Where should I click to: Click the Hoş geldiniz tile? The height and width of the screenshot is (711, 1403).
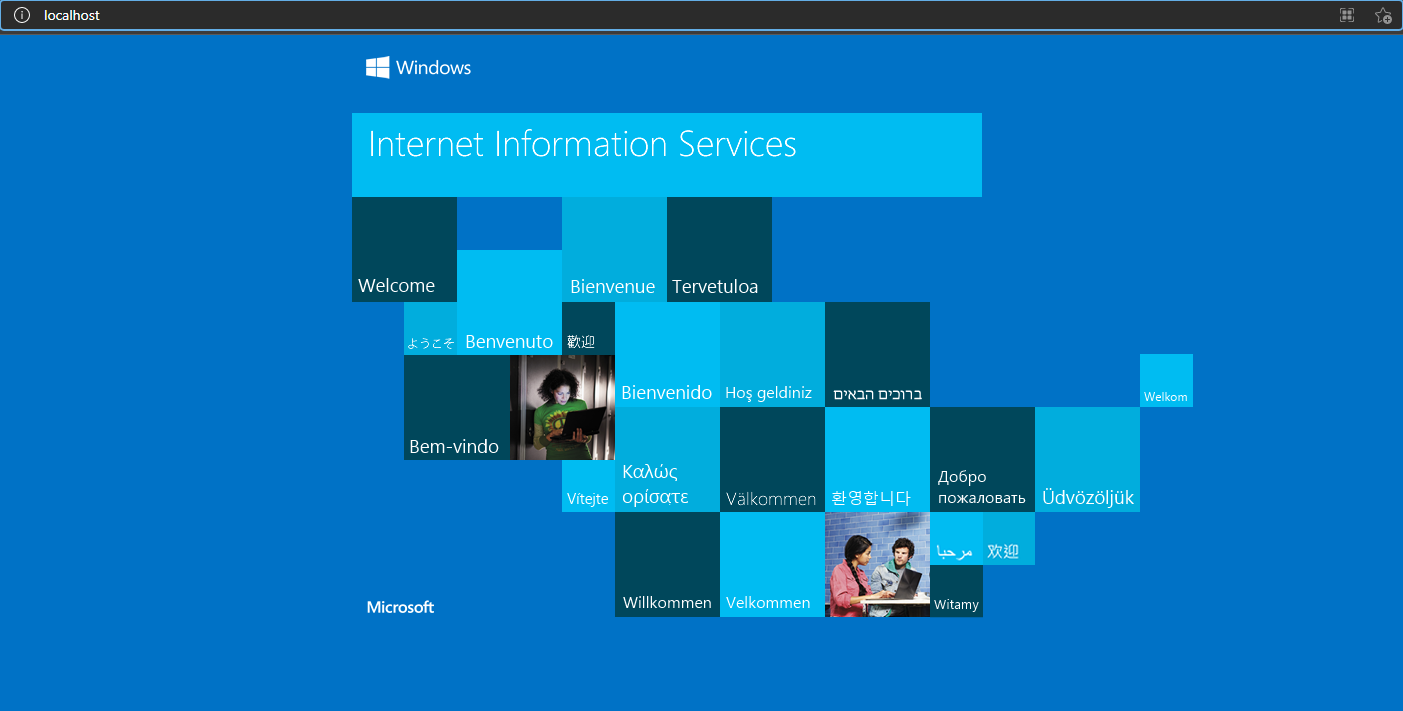[772, 354]
